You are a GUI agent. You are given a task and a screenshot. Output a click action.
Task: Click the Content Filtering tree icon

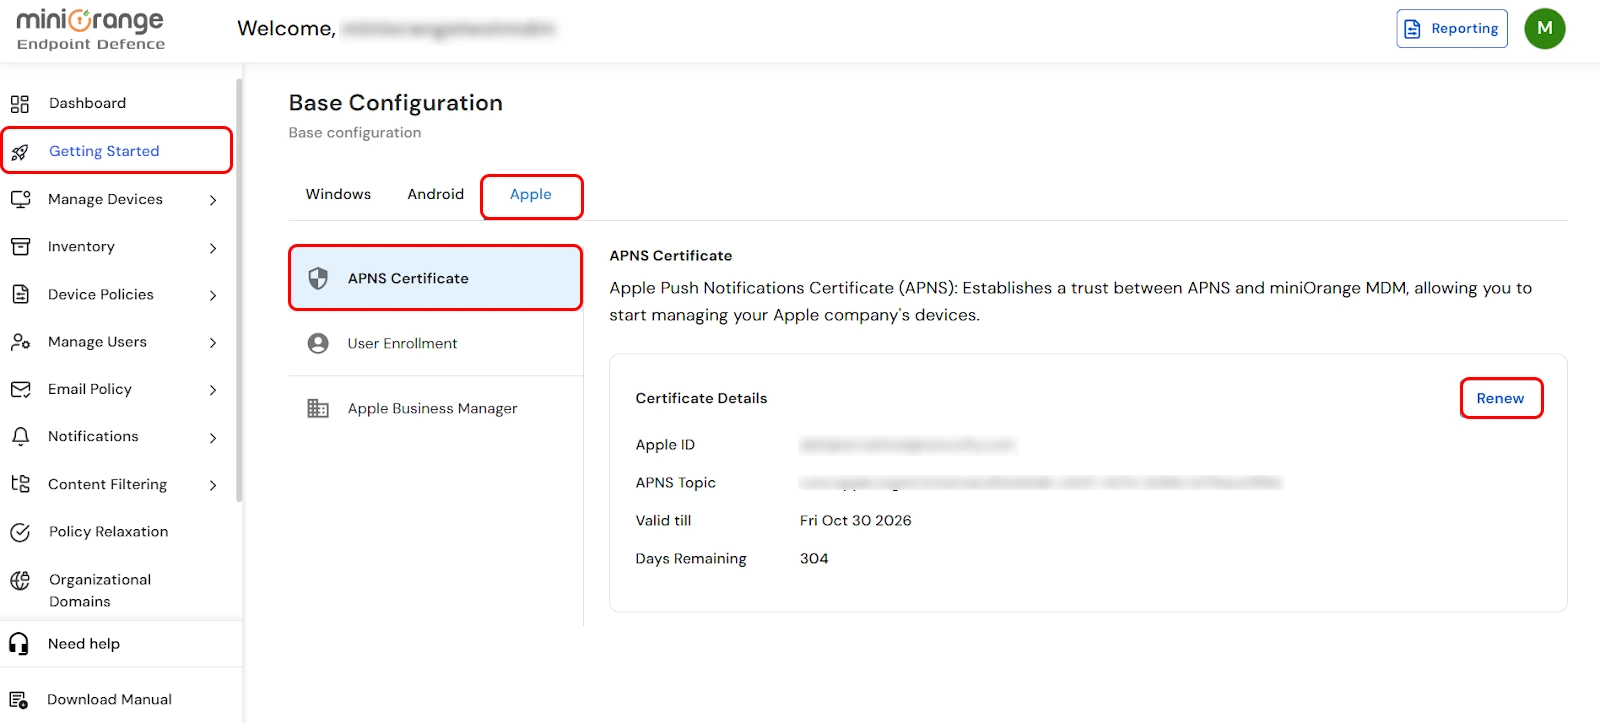(20, 484)
